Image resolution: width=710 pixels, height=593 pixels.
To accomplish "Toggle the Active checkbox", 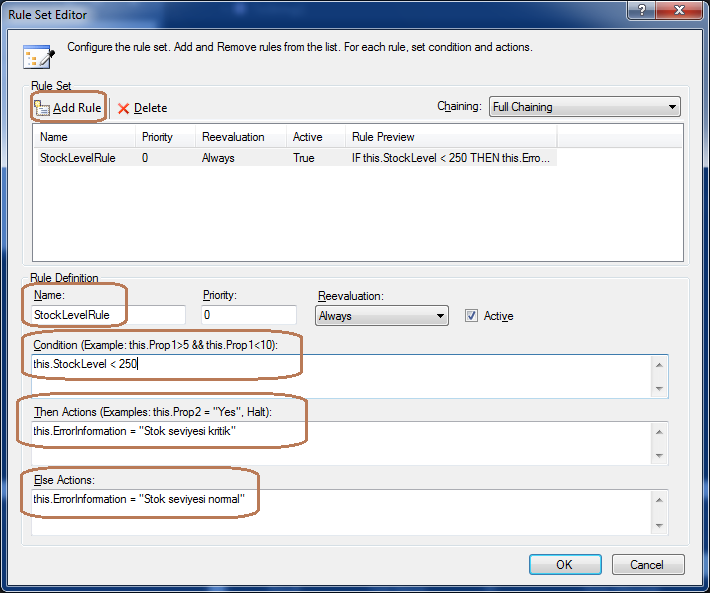I will (472, 316).
